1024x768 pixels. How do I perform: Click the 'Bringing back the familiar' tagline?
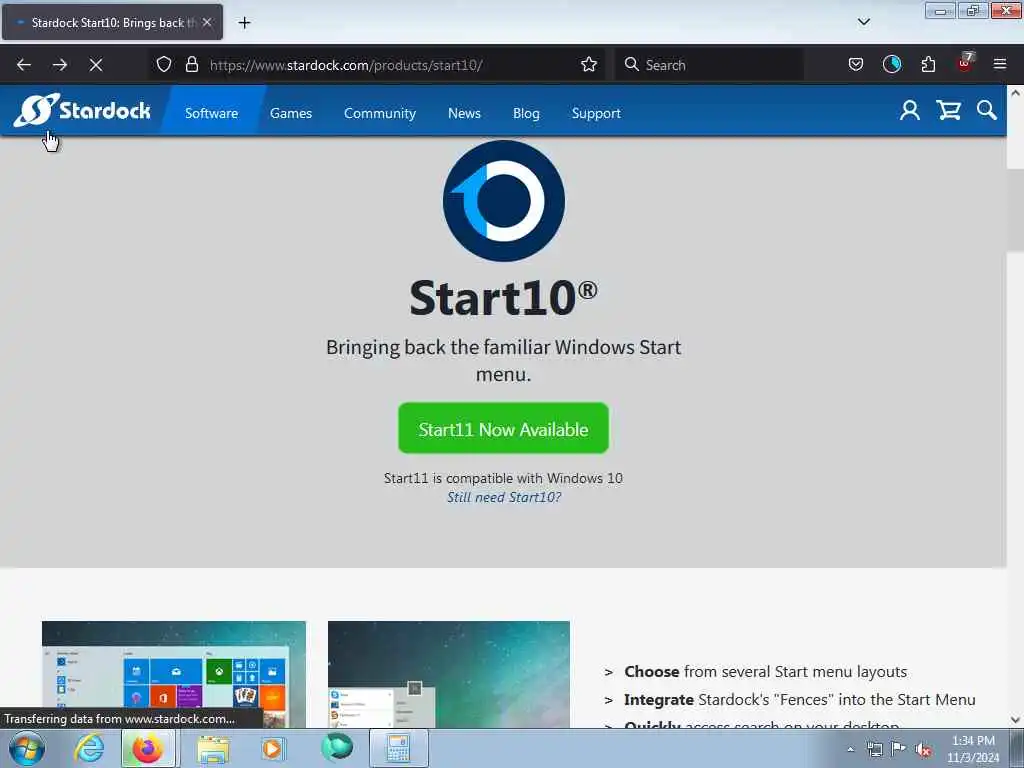[x=504, y=360]
